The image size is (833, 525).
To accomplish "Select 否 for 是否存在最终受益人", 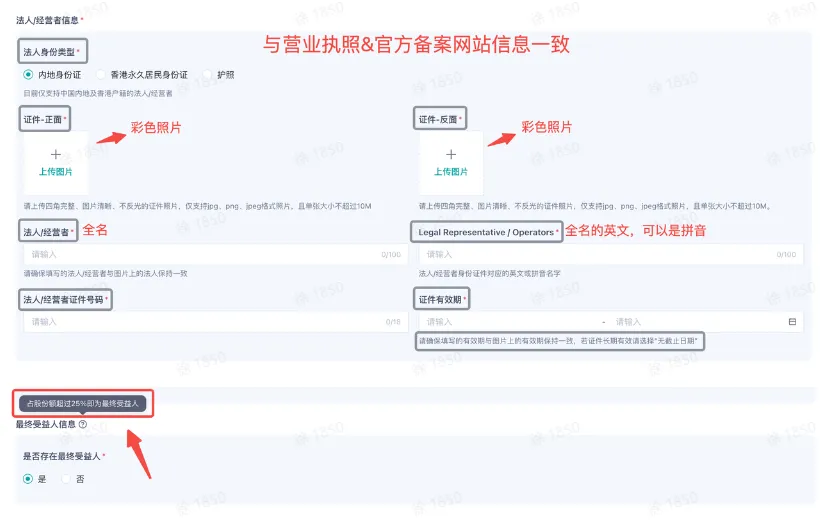I will coord(66,479).
